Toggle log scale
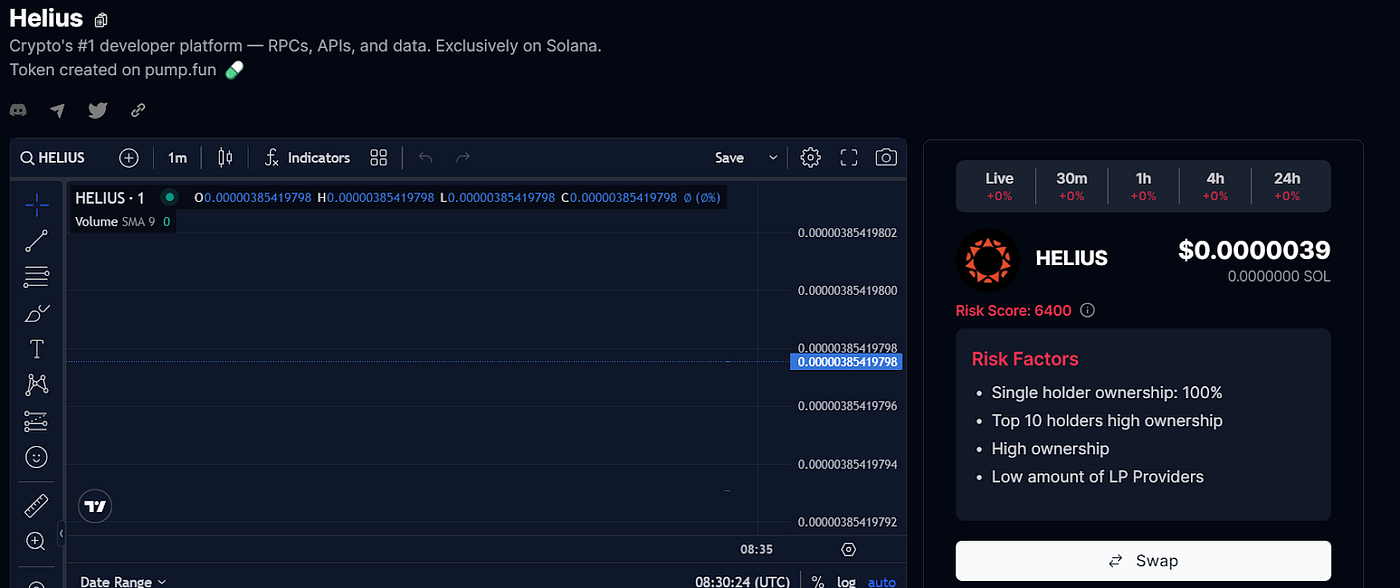This screenshot has width=1400, height=588. (x=846, y=581)
